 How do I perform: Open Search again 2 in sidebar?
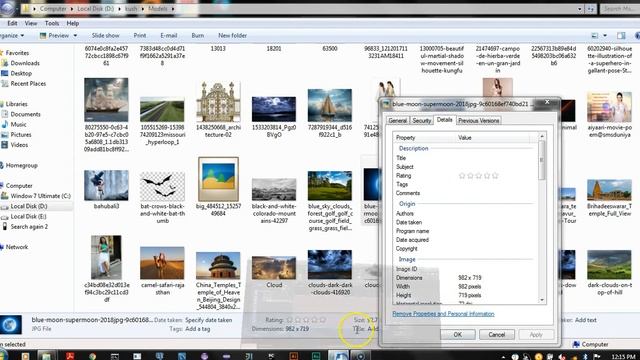(x=29, y=227)
